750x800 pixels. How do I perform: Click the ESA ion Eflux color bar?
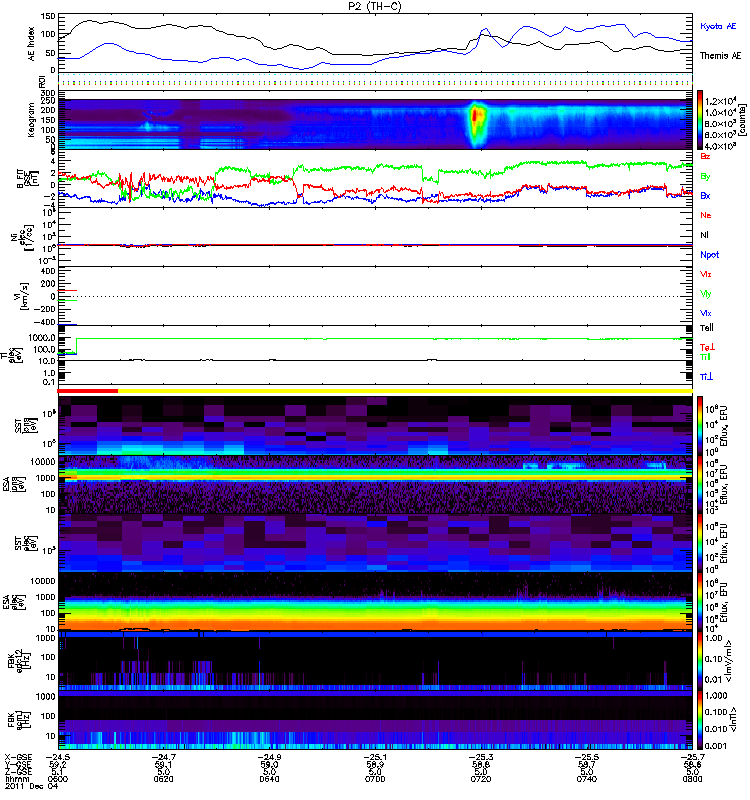coord(700,485)
